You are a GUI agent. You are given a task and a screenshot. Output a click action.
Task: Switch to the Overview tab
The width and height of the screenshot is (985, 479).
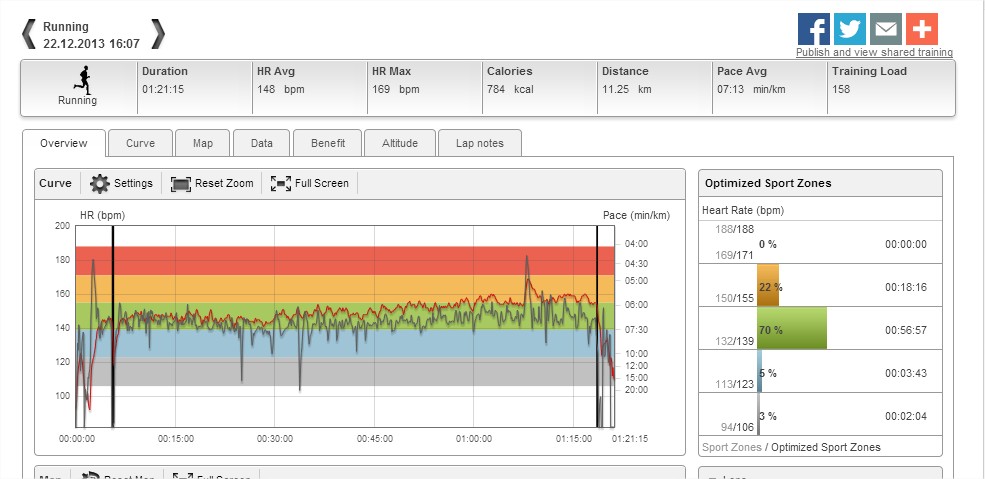point(63,143)
